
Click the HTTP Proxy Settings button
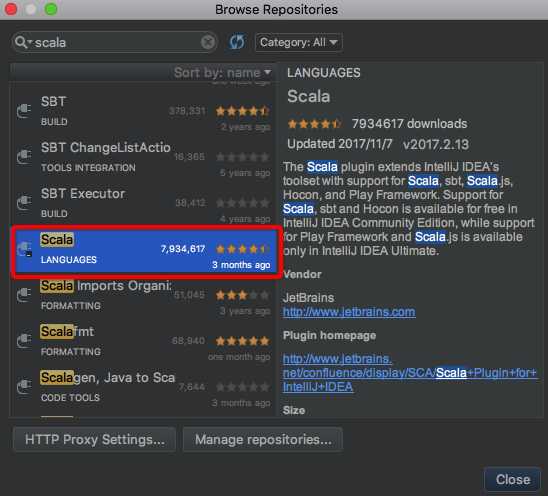pyautogui.click(x=94, y=439)
